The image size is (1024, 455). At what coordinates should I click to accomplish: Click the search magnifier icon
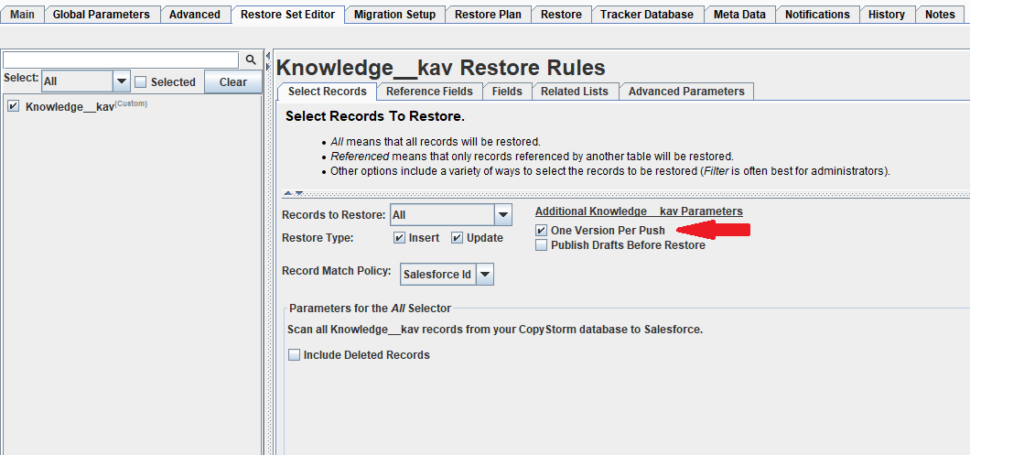coord(250,59)
